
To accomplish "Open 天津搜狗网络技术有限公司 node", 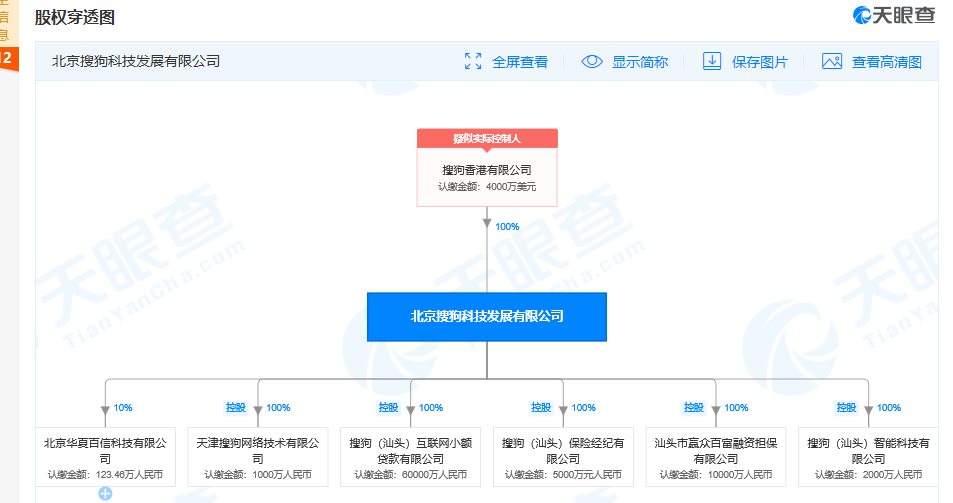I will click(x=258, y=457).
